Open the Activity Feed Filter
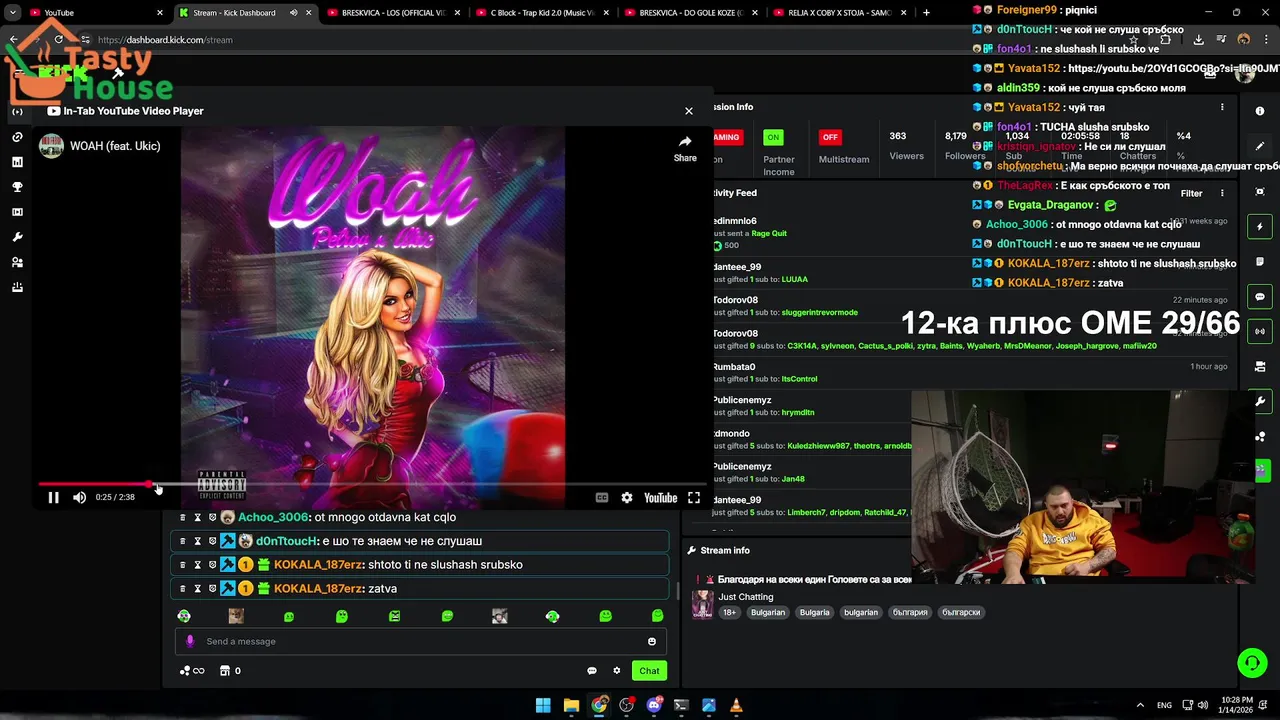This screenshot has height=720, width=1280. (1191, 194)
